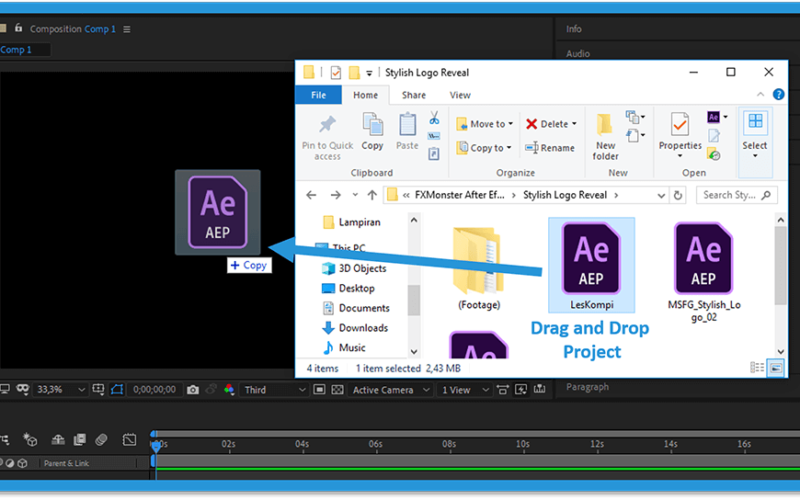The image size is (800, 500).
Task: Select the View ribbon tab
Action: tap(460, 95)
